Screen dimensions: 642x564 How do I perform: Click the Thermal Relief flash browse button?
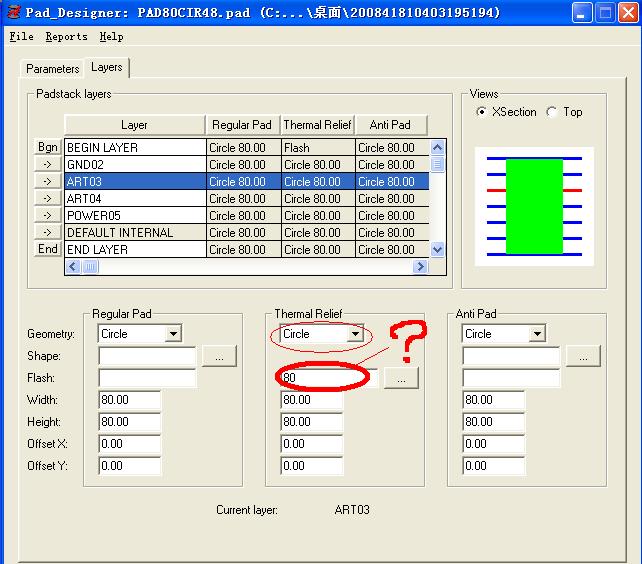tap(401, 378)
